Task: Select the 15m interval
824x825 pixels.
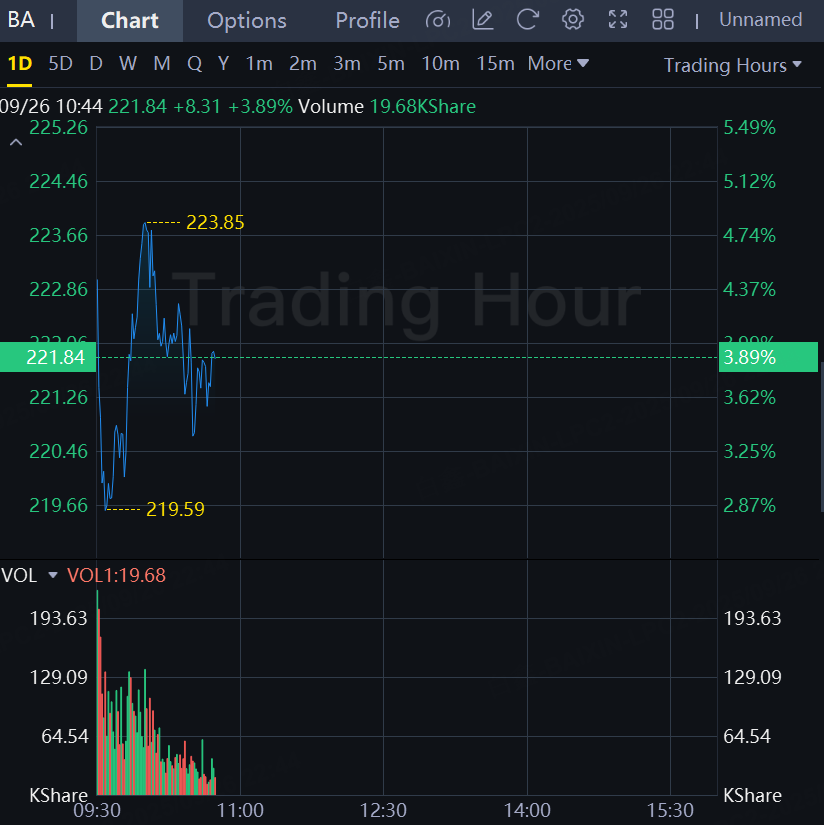Action: click(495, 64)
